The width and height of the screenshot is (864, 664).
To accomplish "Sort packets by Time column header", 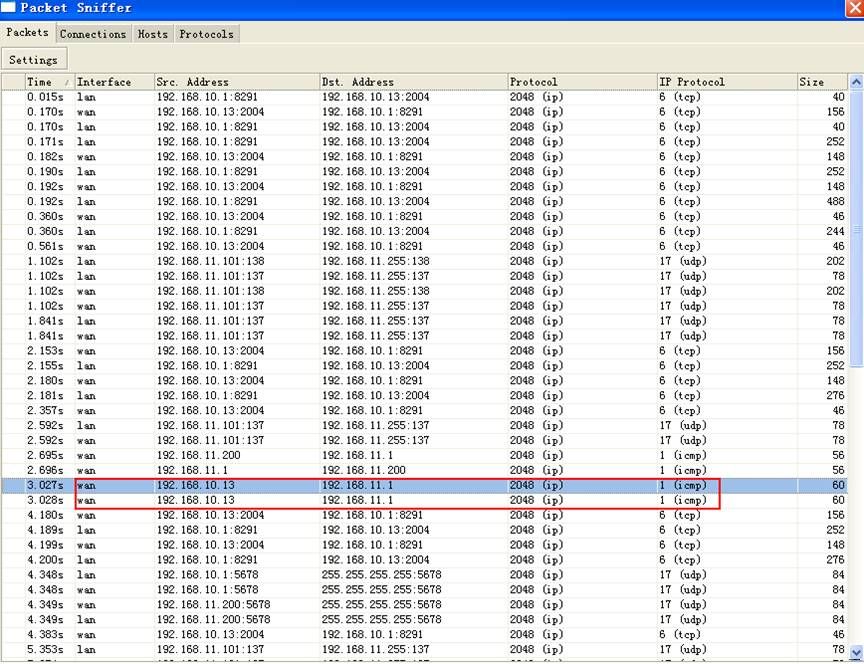I will [x=48, y=82].
